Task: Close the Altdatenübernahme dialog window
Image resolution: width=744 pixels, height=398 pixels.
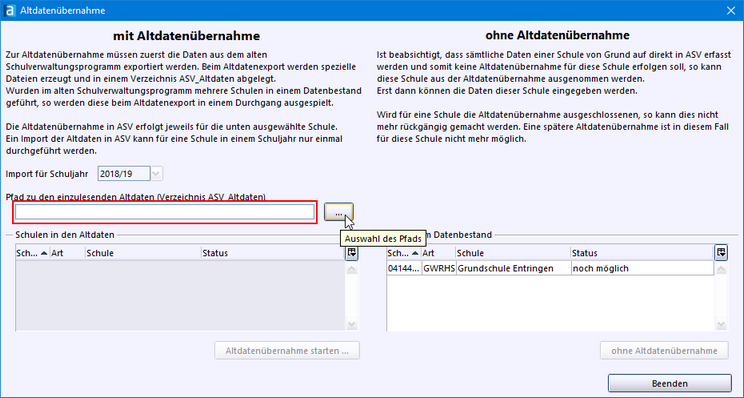Action: coord(731,10)
